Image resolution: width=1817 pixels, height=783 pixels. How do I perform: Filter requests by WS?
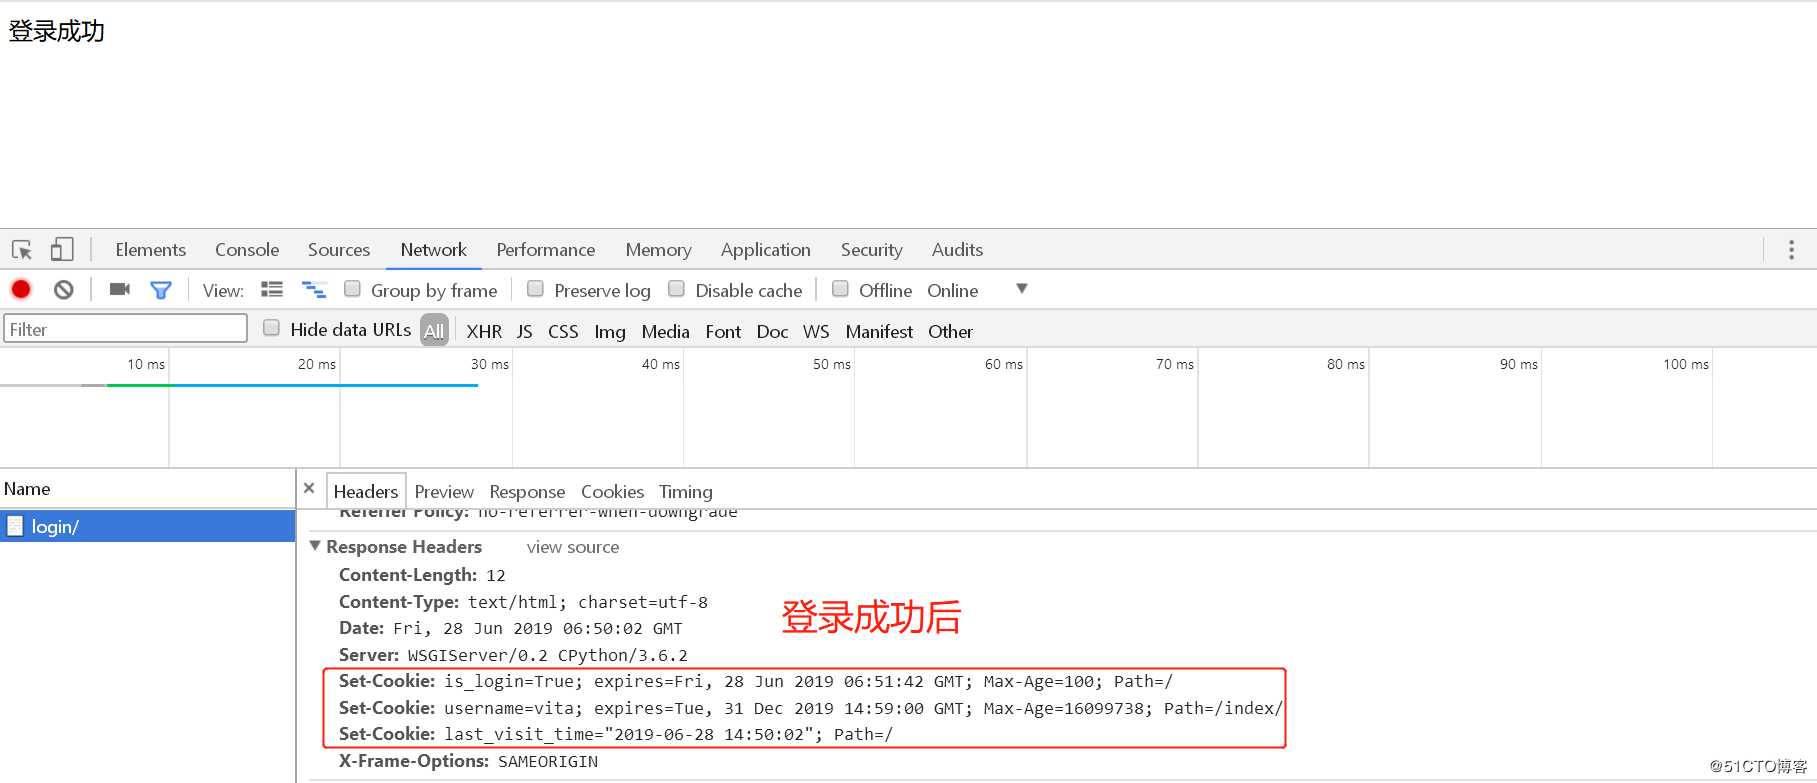816,331
